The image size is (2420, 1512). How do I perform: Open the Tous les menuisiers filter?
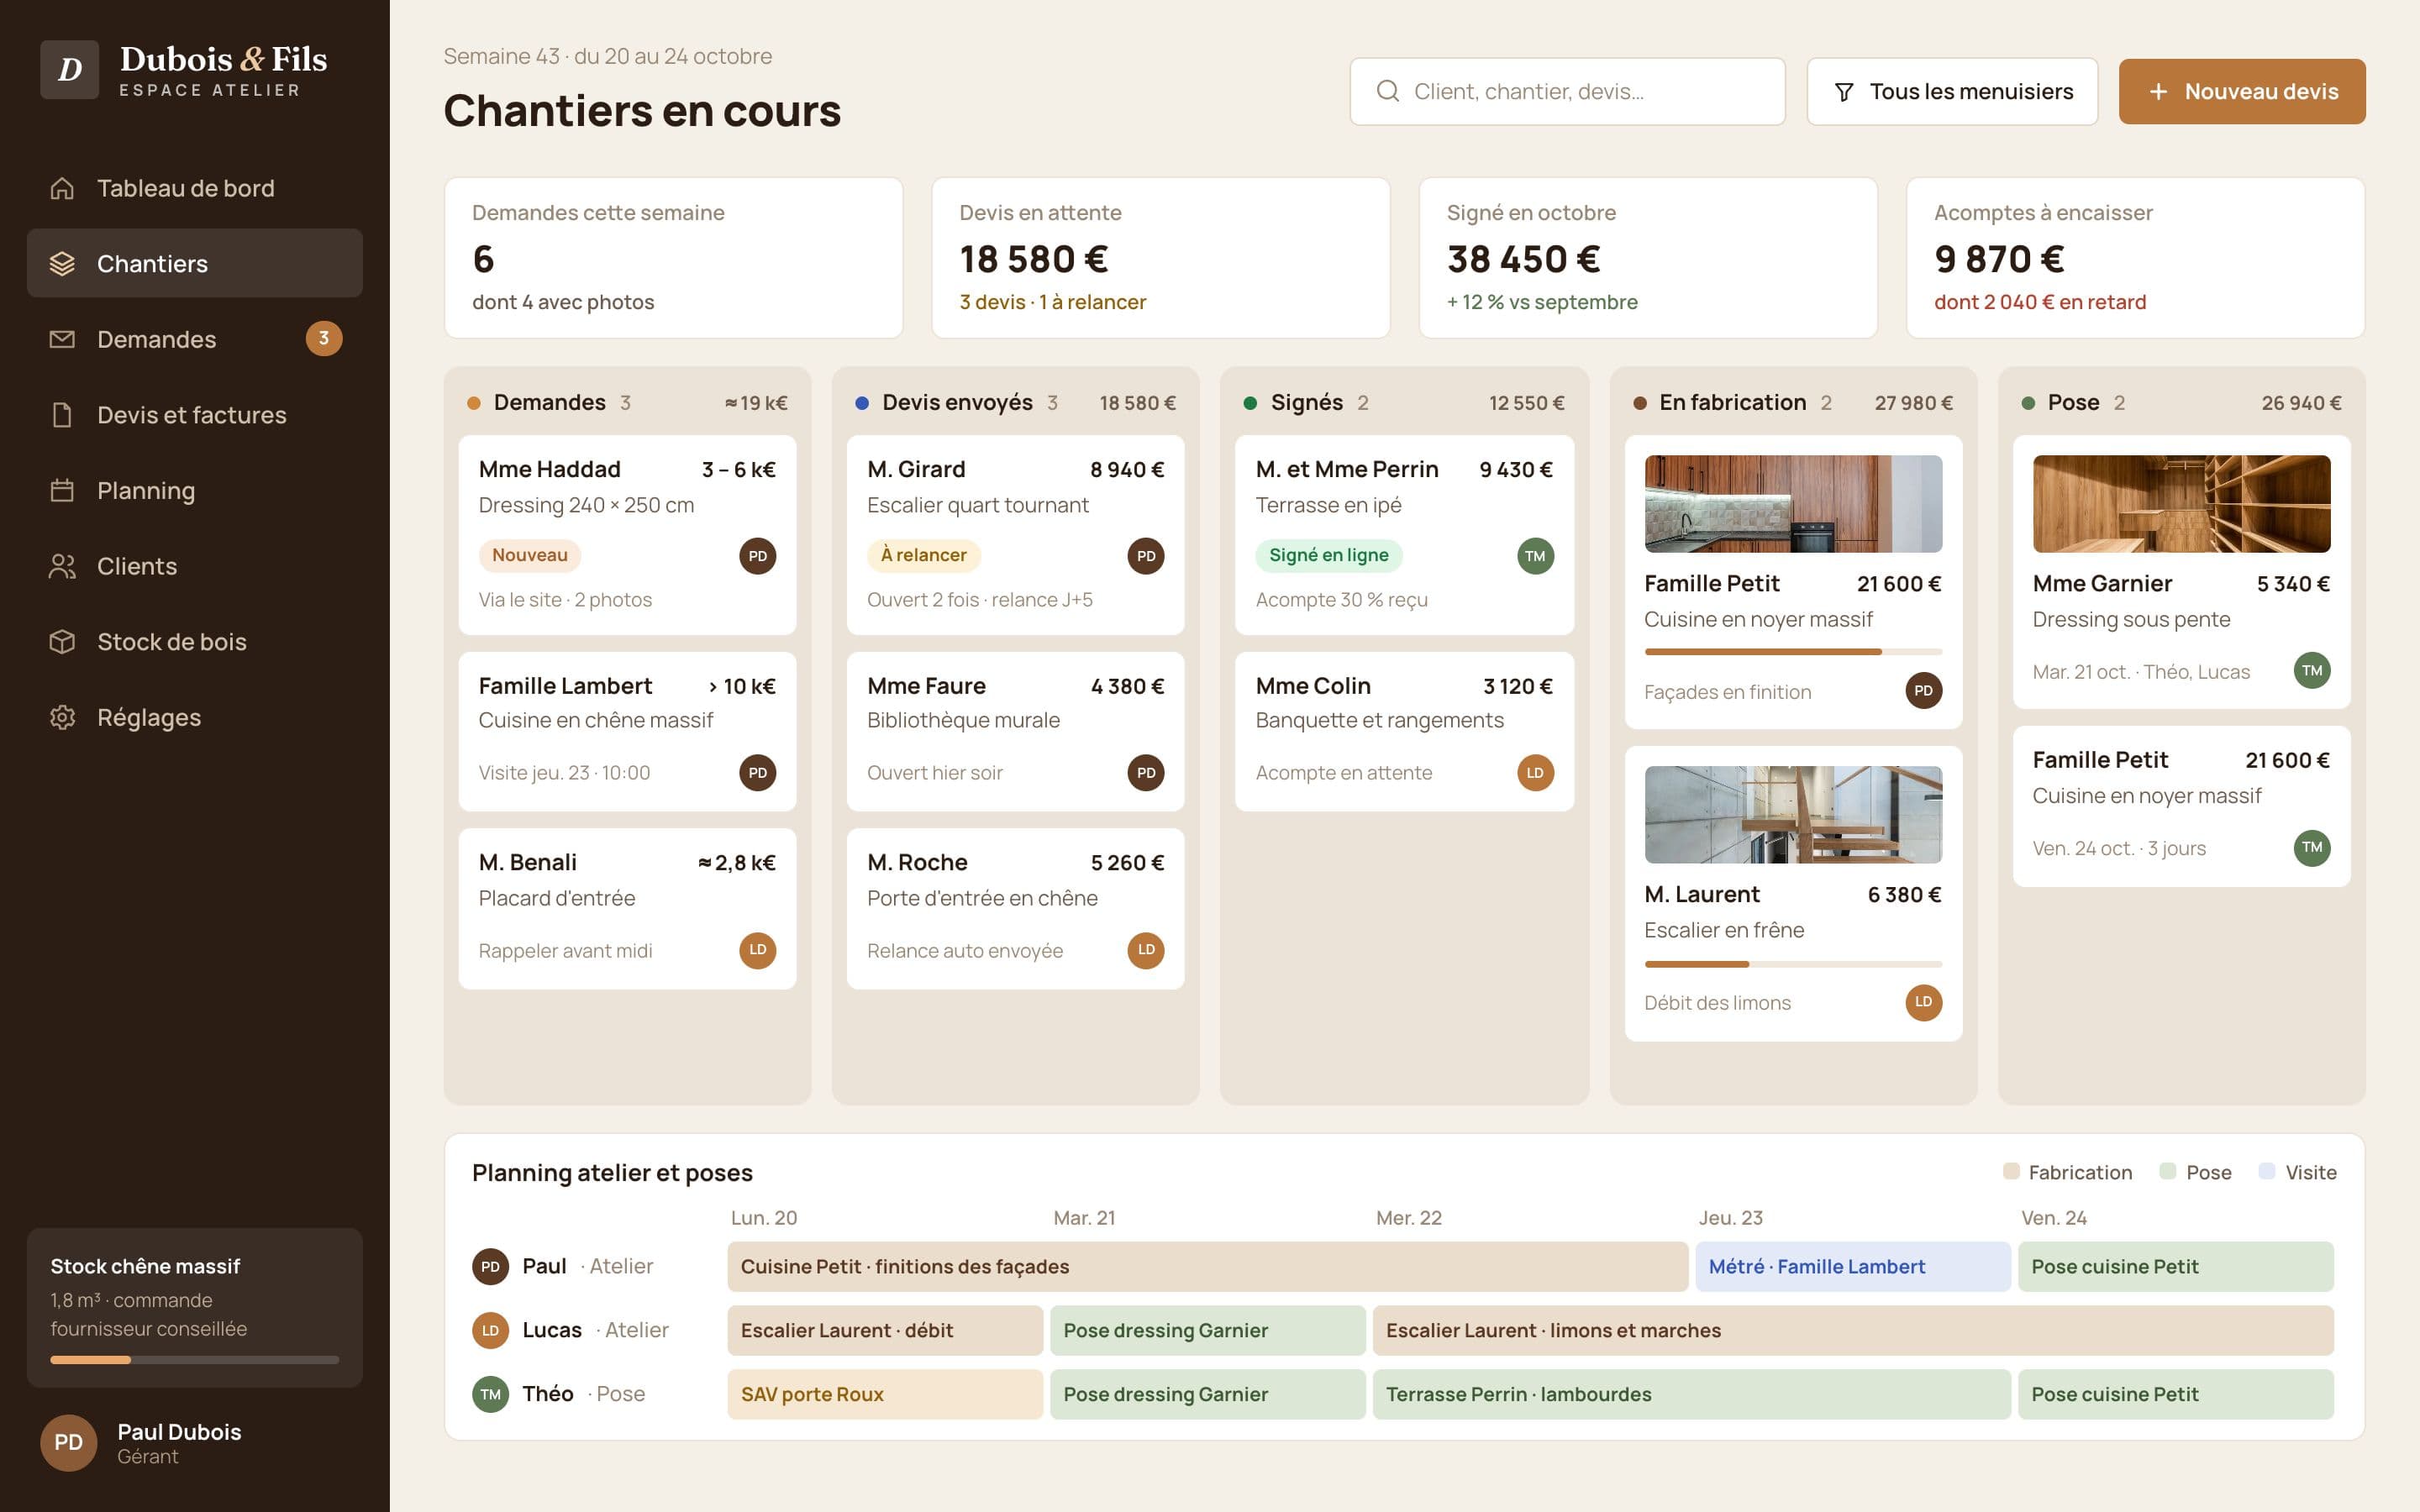[1952, 91]
